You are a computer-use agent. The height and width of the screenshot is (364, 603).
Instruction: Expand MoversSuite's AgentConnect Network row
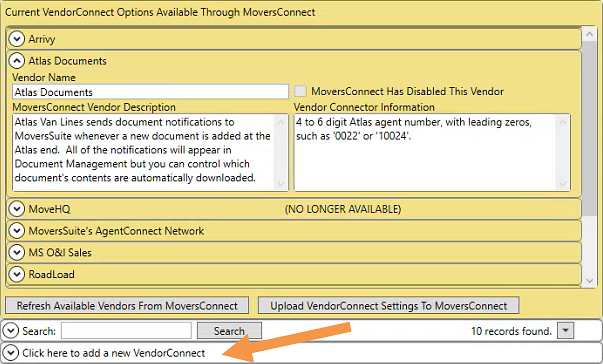point(17,231)
